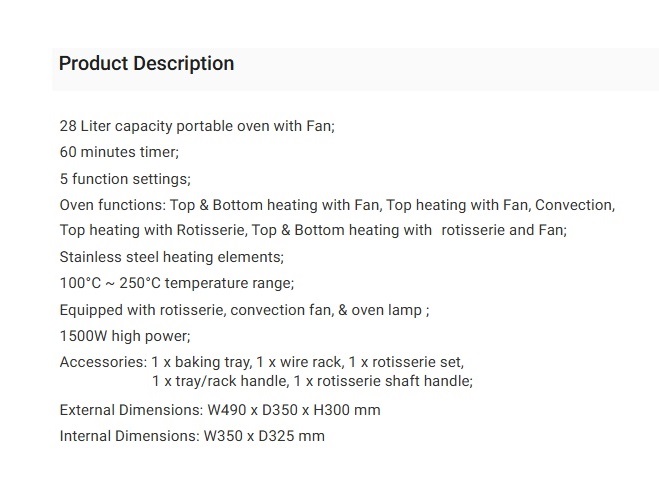This screenshot has height=482, width=659.
Task: Click 'rotisserie and Fan;' text
Action: click(x=503, y=230)
